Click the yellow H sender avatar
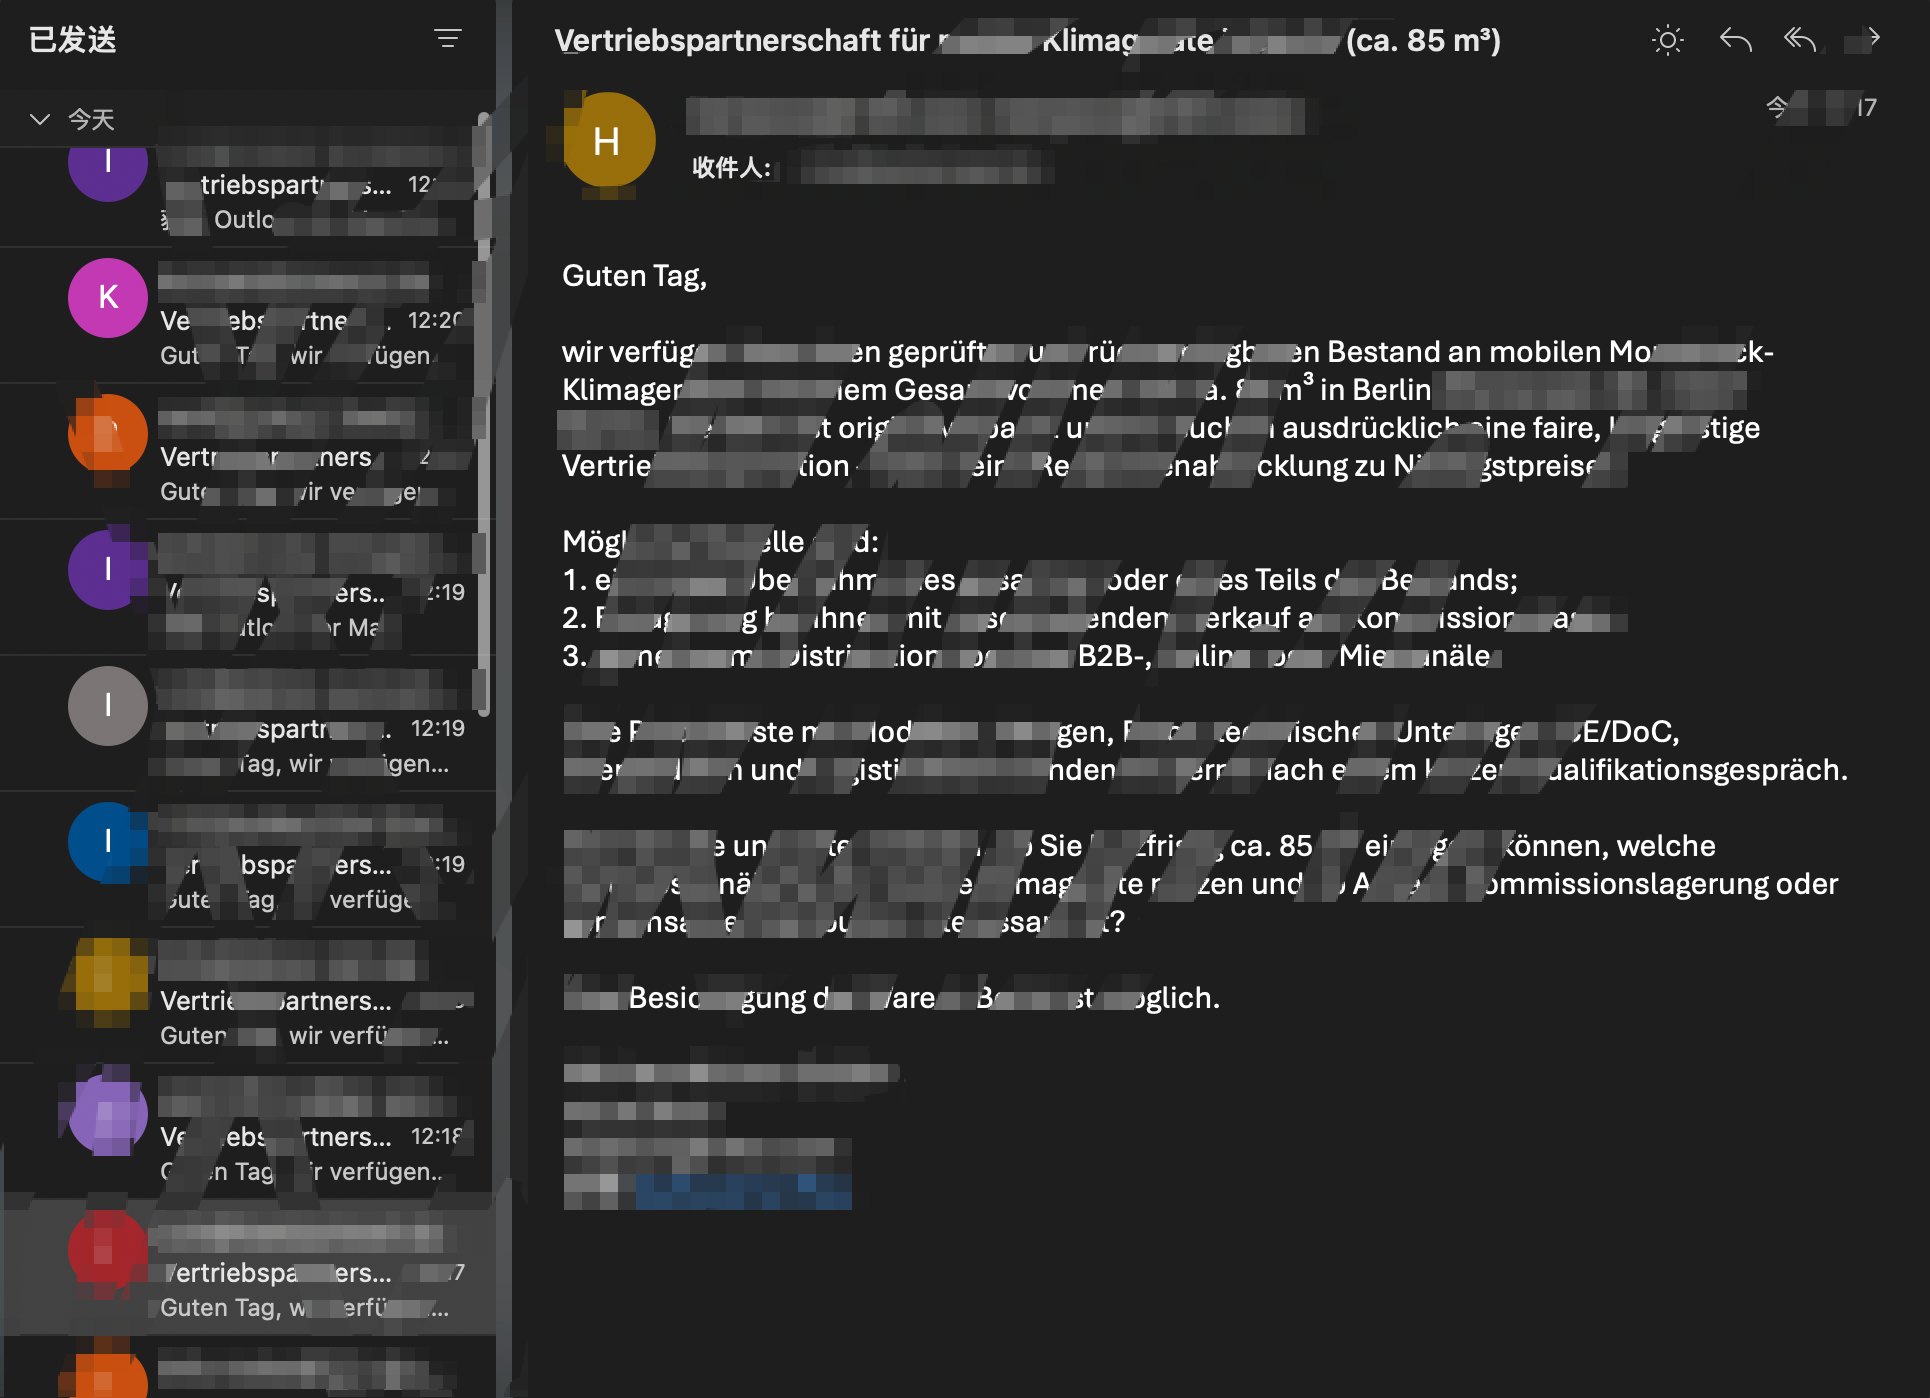This screenshot has width=1930, height=1398. pyautogui.click(x=608, y=141)
